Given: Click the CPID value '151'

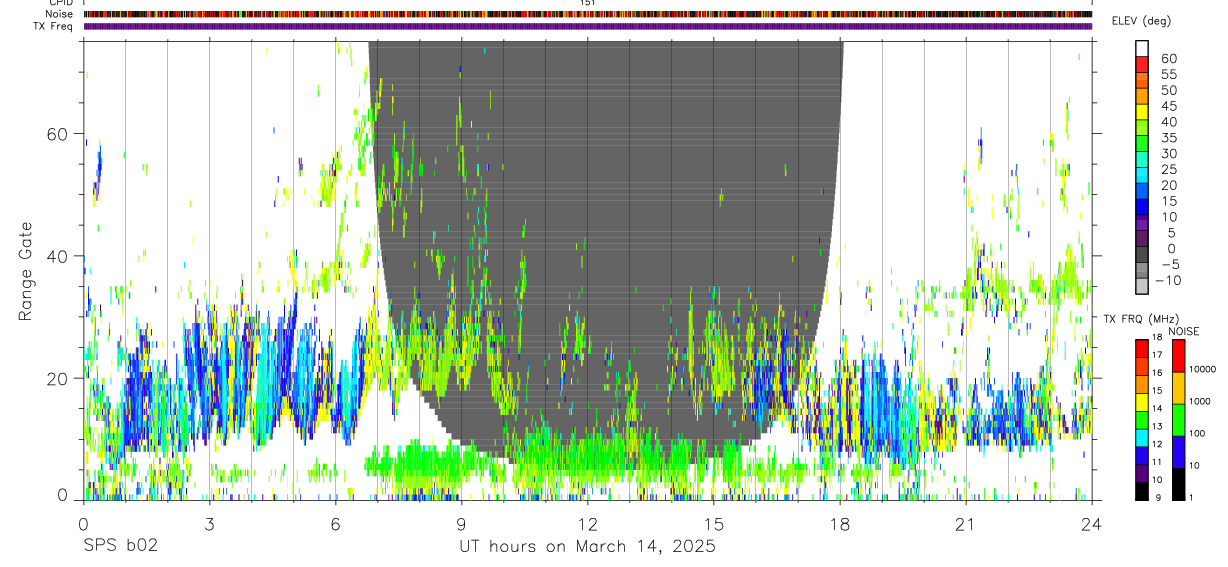Looking at the screenshot, I should tap(588, 3).
